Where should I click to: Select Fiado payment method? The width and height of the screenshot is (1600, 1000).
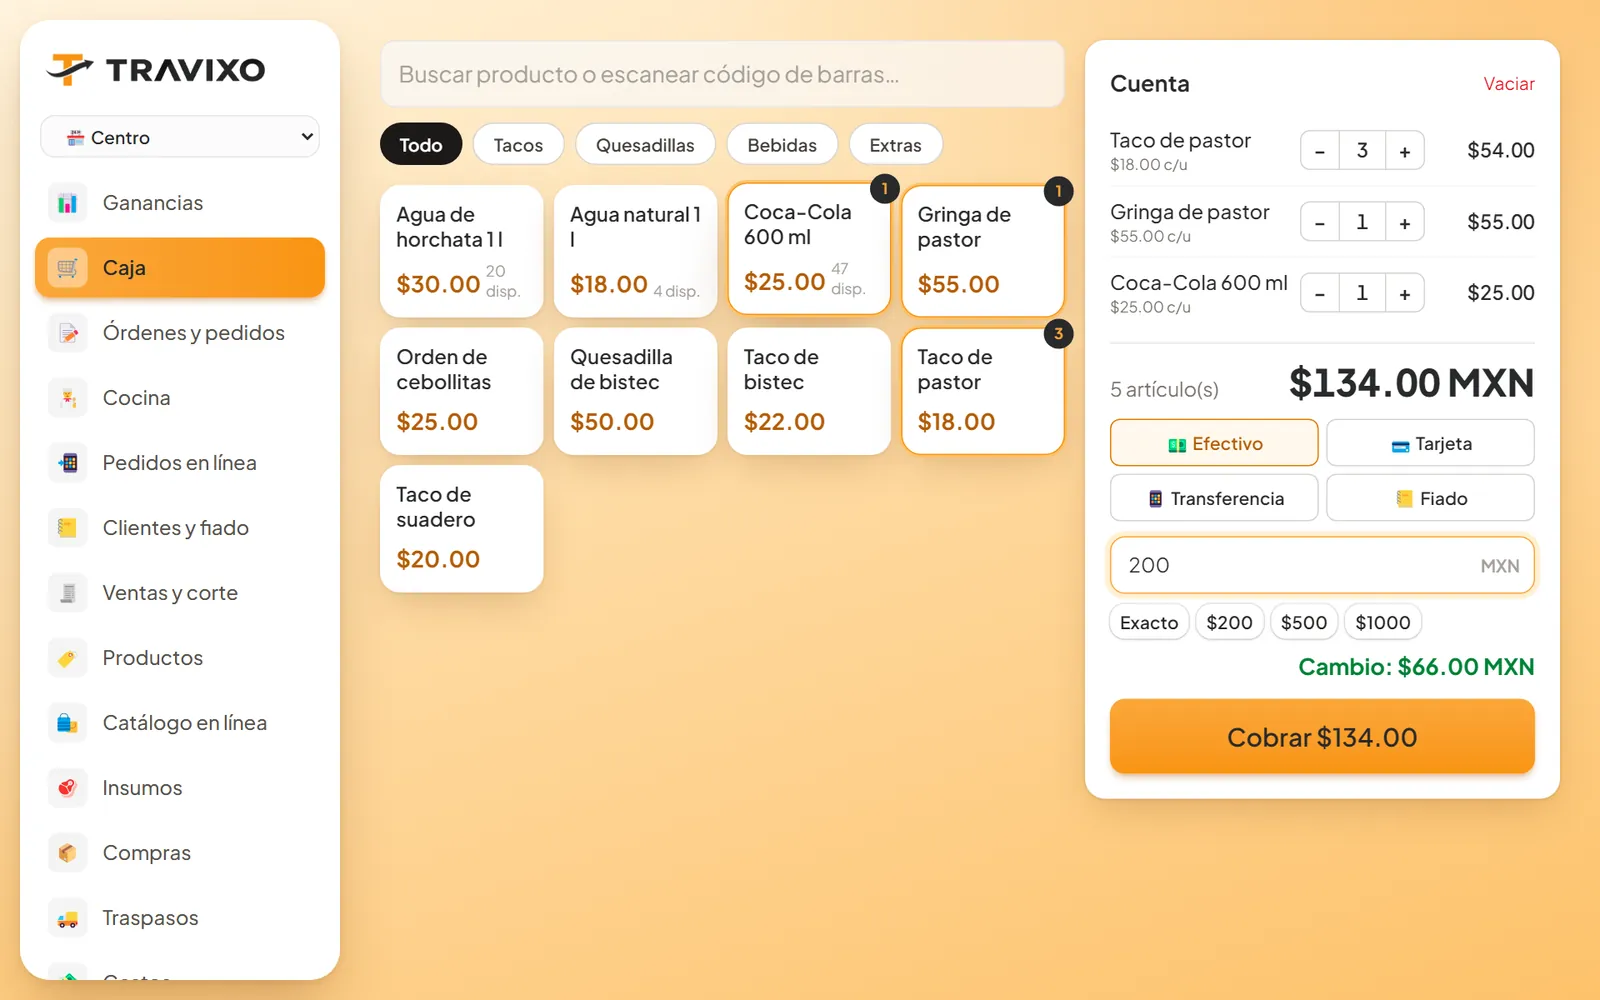[1430, 498]
